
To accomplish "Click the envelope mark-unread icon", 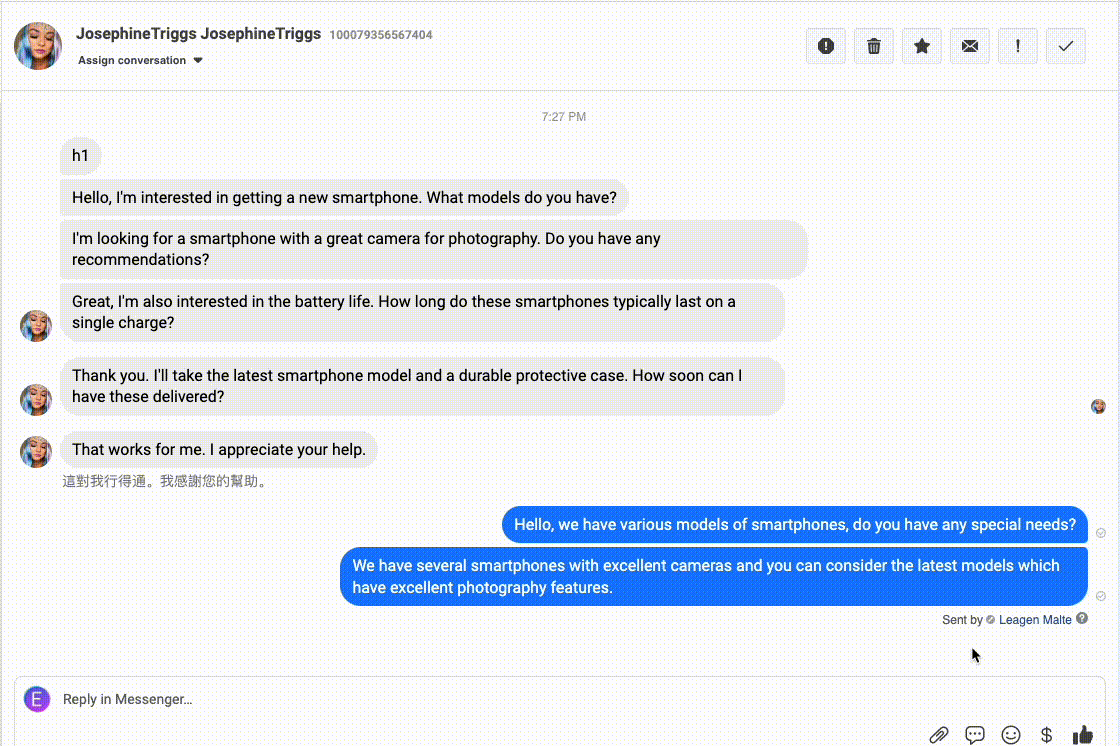I will click(x=969, y=46).
